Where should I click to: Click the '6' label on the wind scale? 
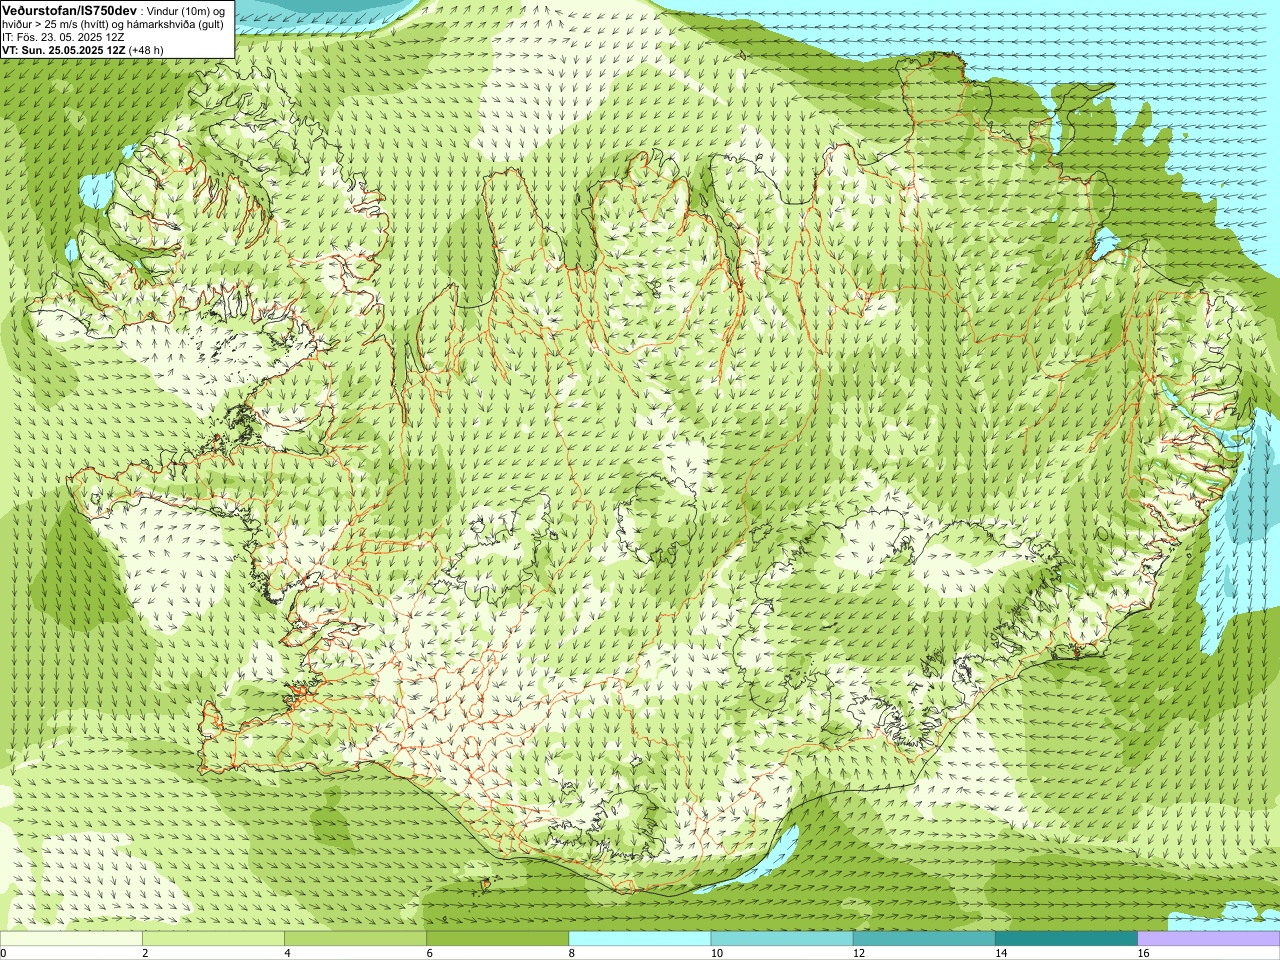coord(430,953)
